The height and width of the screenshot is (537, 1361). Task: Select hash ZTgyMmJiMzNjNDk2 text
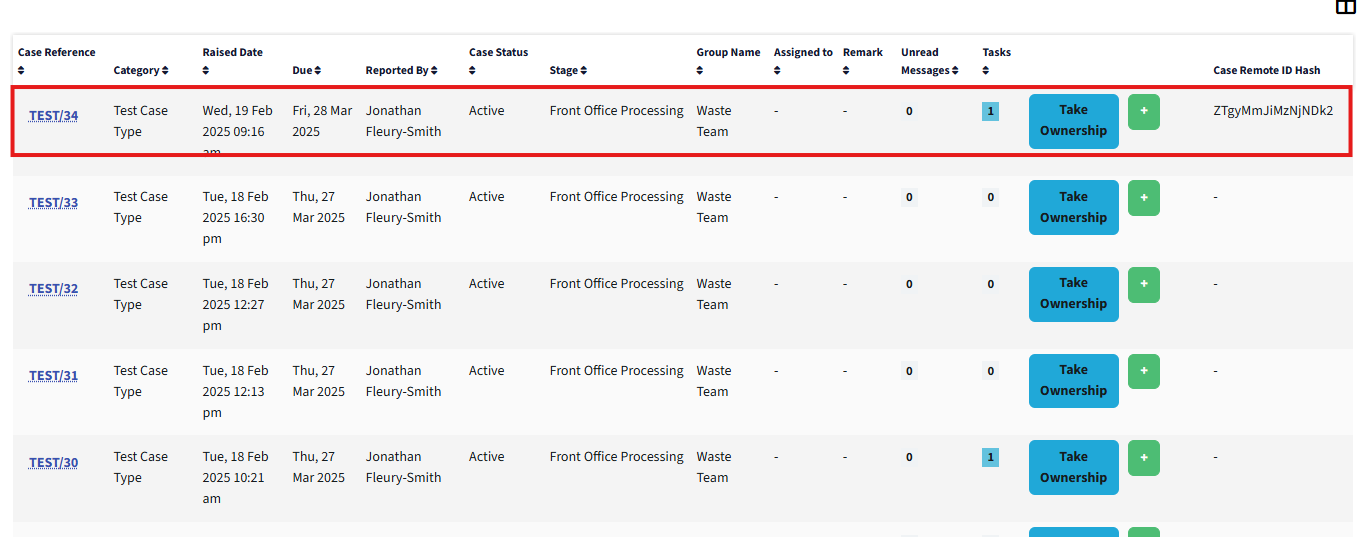tap(1273, 111)
